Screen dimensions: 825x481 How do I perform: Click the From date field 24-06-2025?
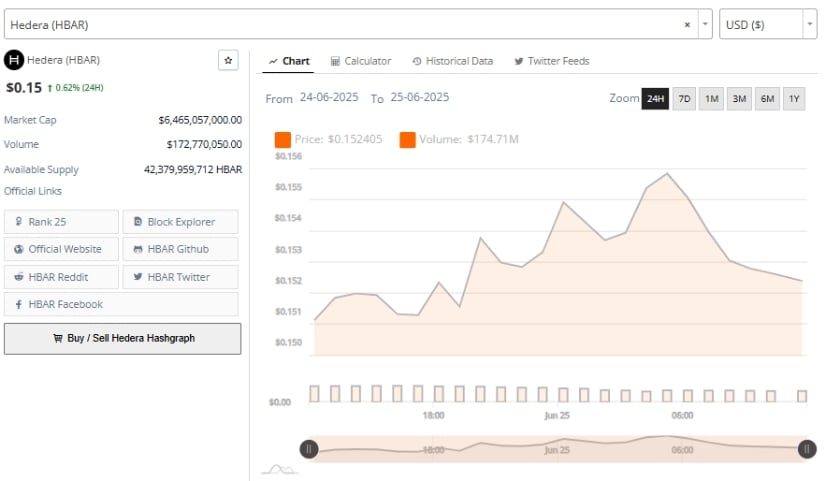[329, 97]
